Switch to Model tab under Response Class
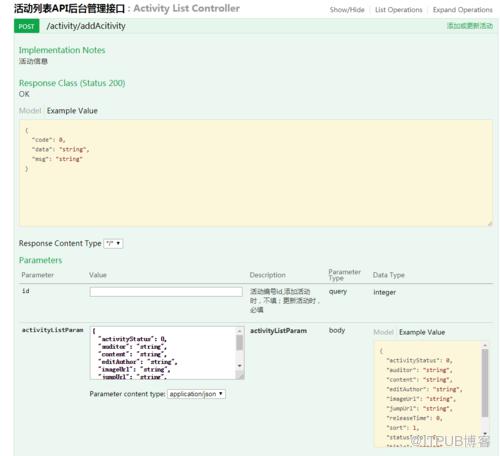 click(x=30, y=111)
